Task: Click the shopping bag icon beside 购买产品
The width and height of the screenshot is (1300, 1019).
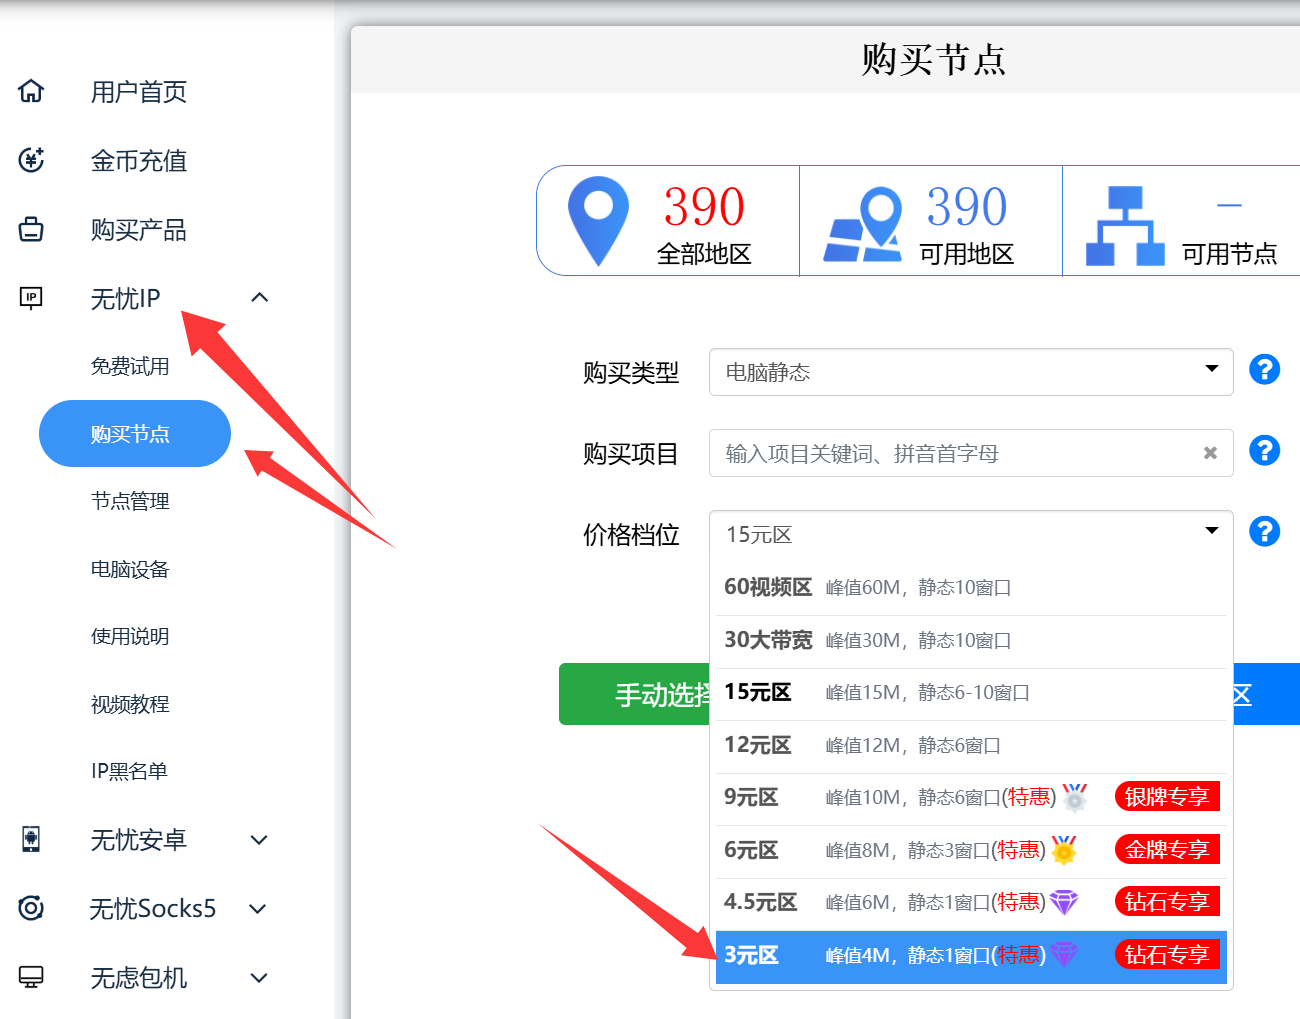Action: pyautogui.click(x=32, y=229)
